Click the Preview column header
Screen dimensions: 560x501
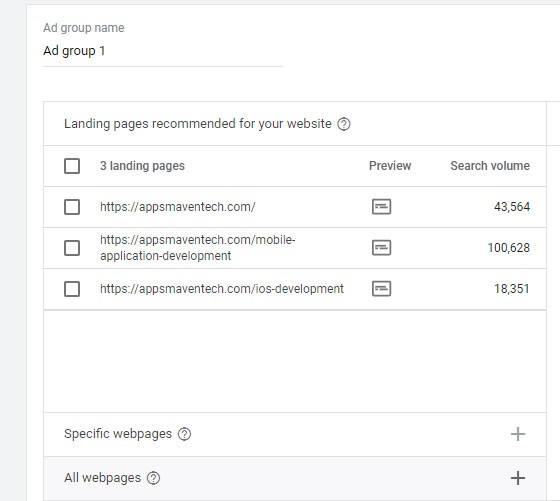[390, 166]
